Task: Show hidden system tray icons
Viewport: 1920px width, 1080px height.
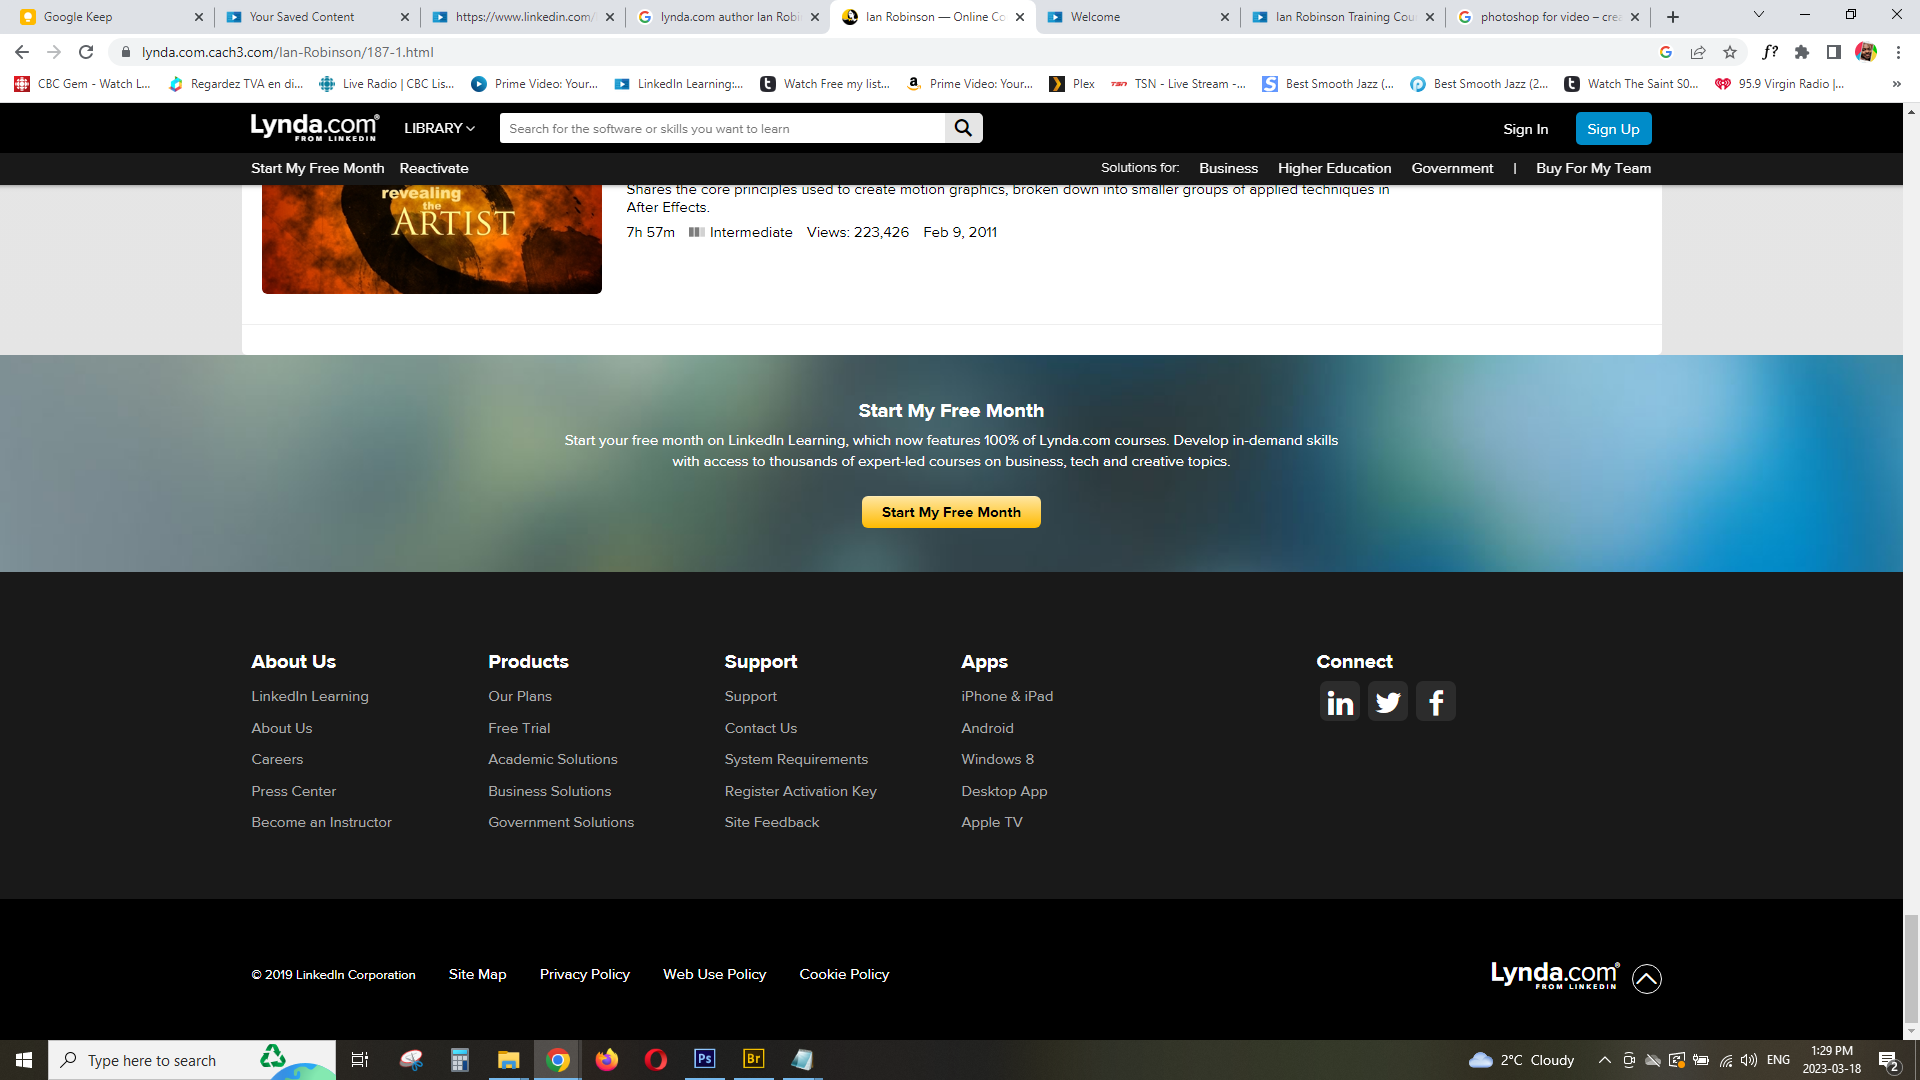Action: [1604, 1060]
